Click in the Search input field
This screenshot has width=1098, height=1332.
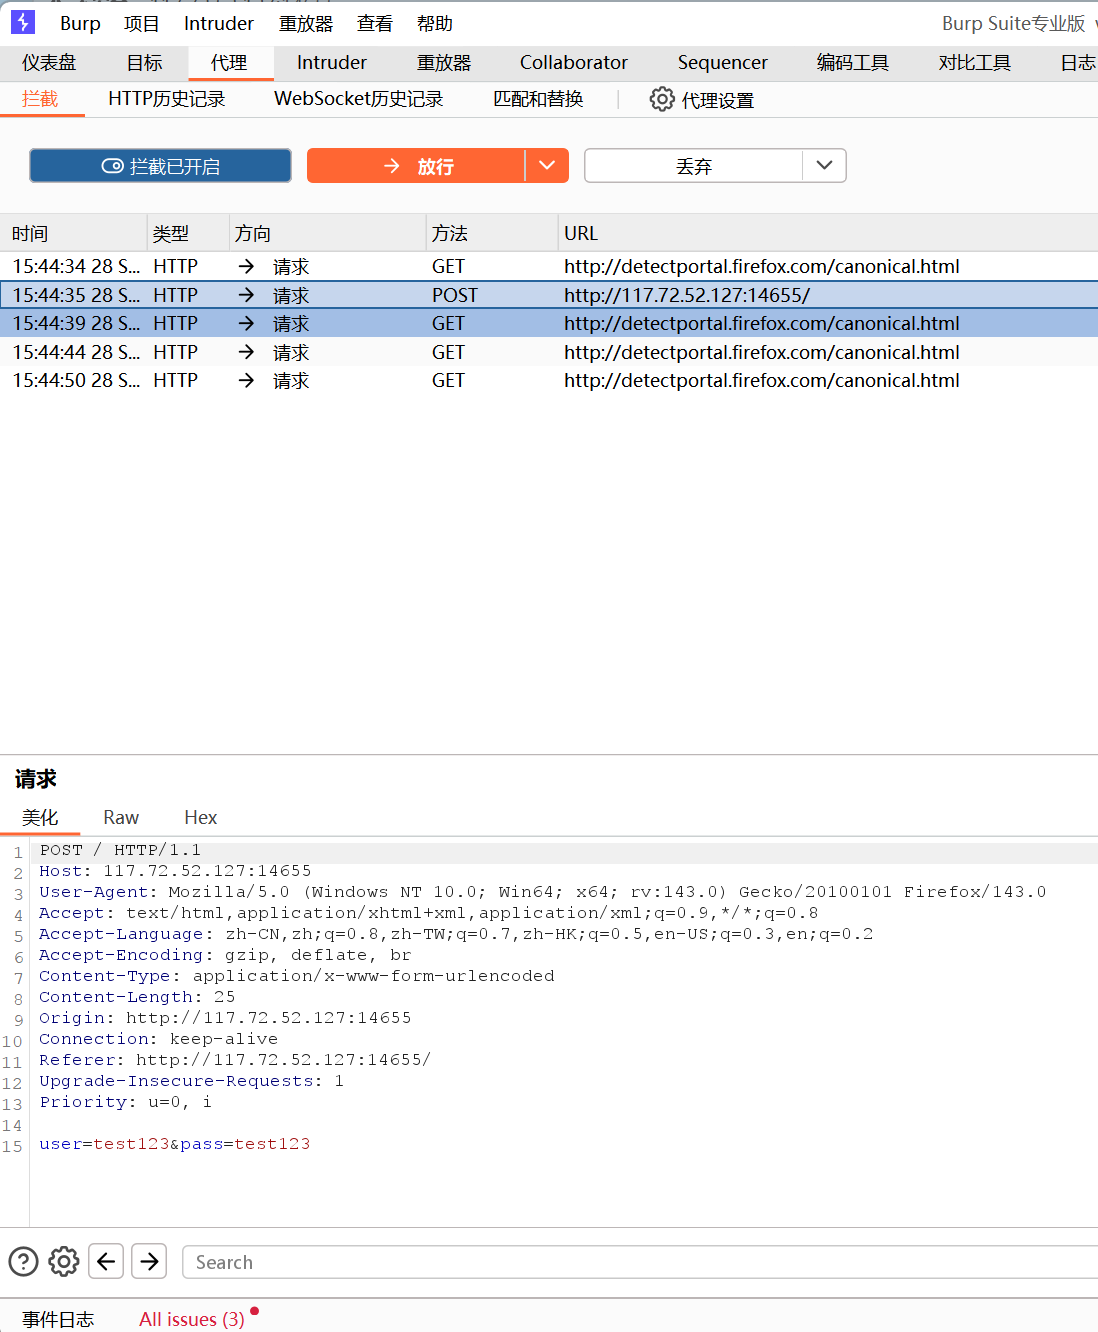[x=640, y=1262]
